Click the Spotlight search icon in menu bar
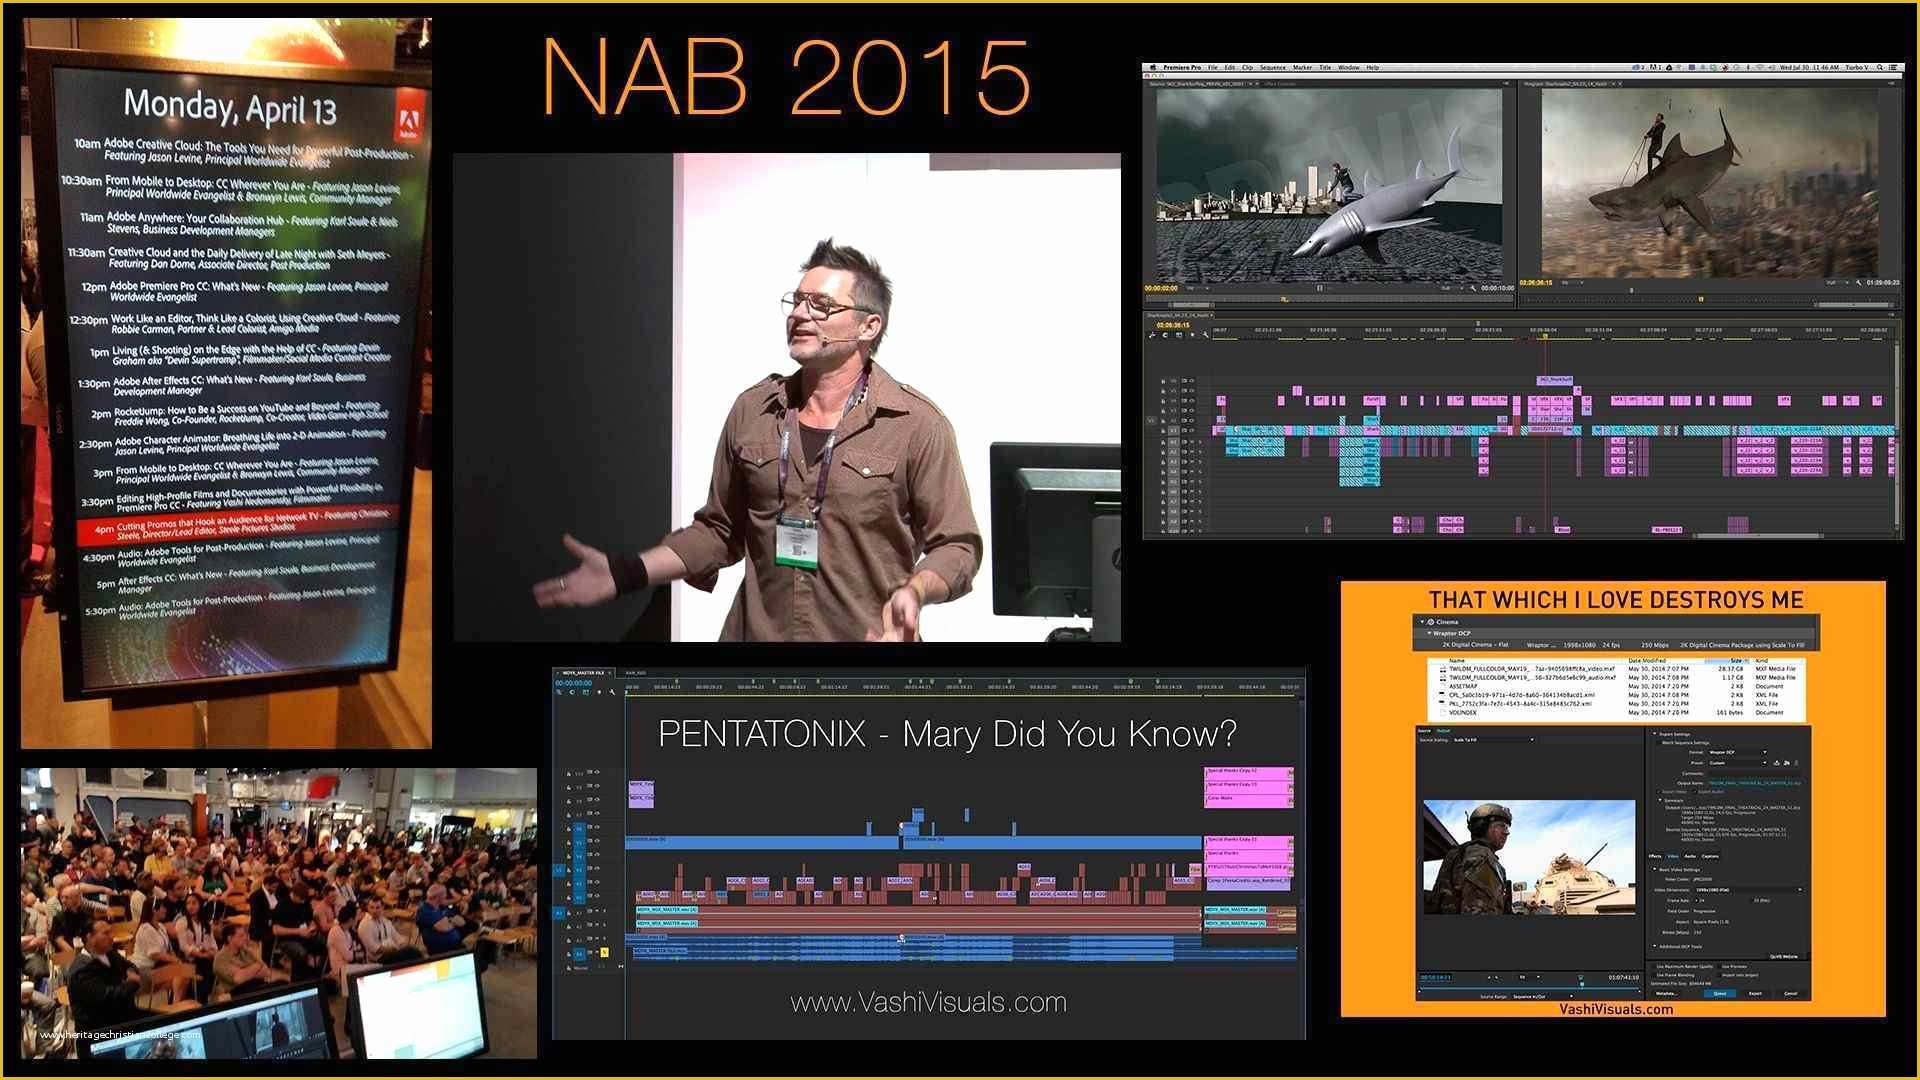The width and height of the screenshot is (1920, 1080). click(1879, 67)
